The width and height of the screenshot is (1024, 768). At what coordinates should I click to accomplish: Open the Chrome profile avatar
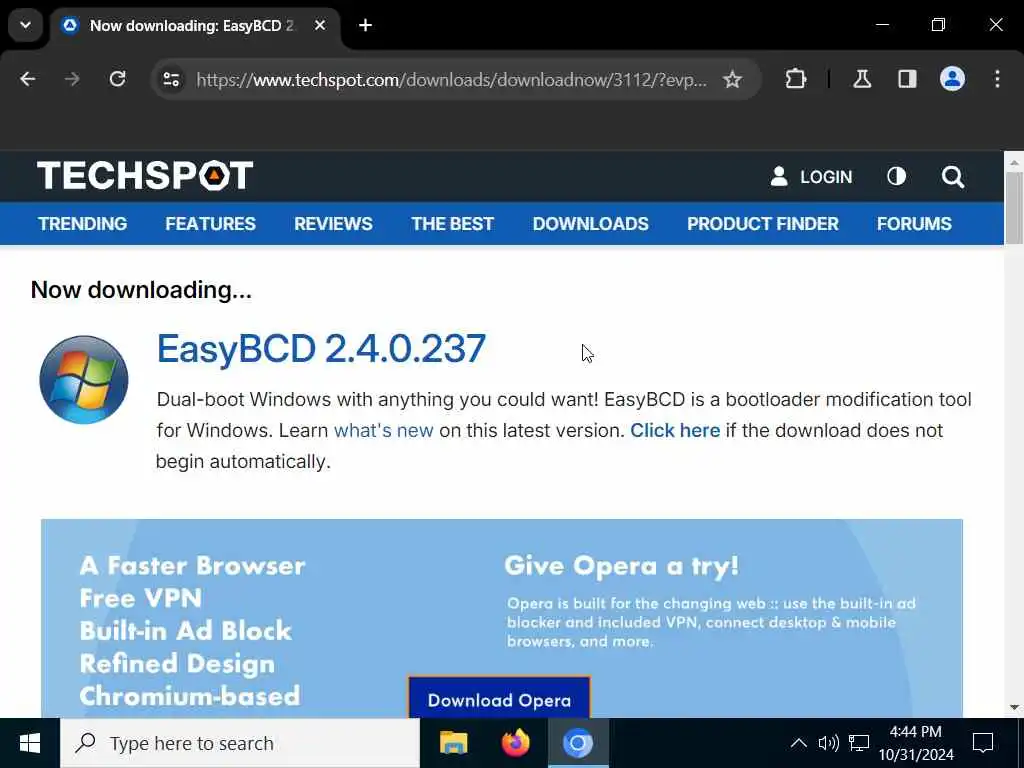pos(952,80)
